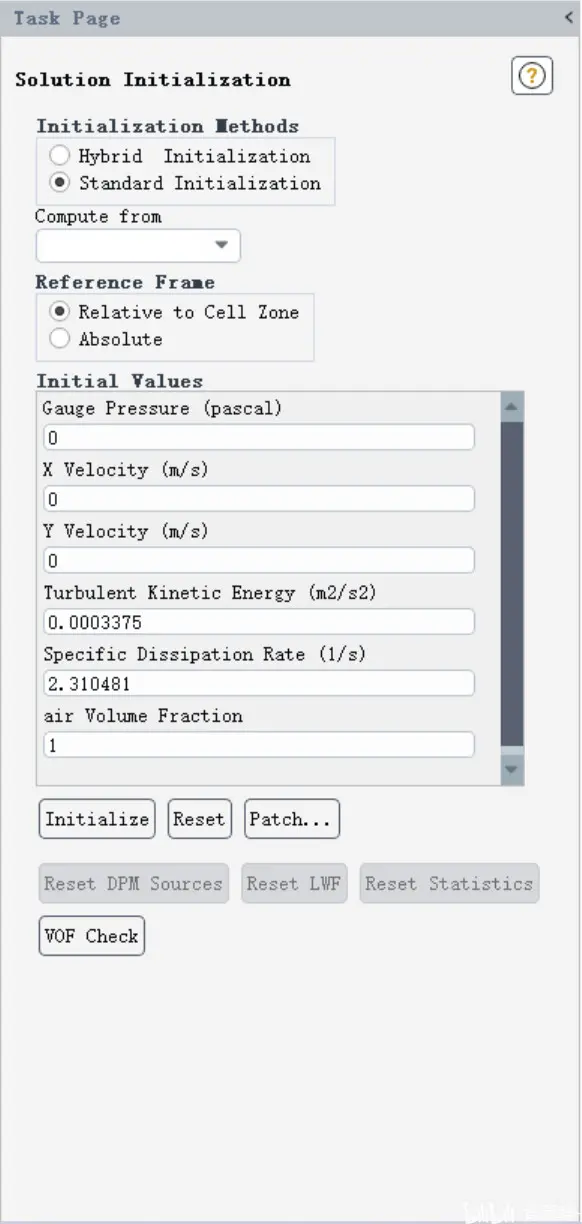This screenshot has width=582, height=1224.
Task: Open the Compute from dropdown
Action: tap(138, 246)
